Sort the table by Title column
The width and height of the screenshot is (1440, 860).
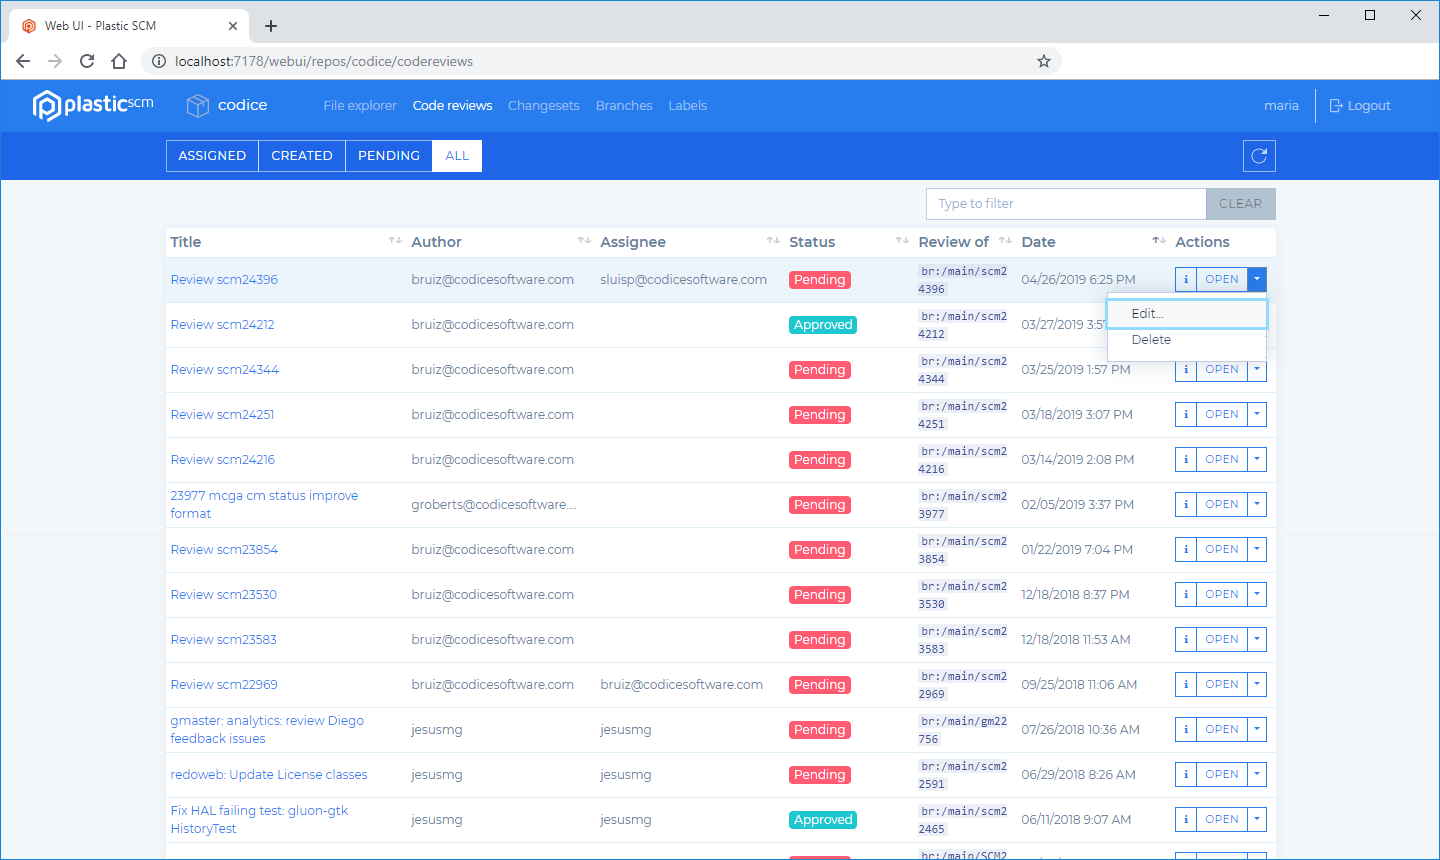395,241
